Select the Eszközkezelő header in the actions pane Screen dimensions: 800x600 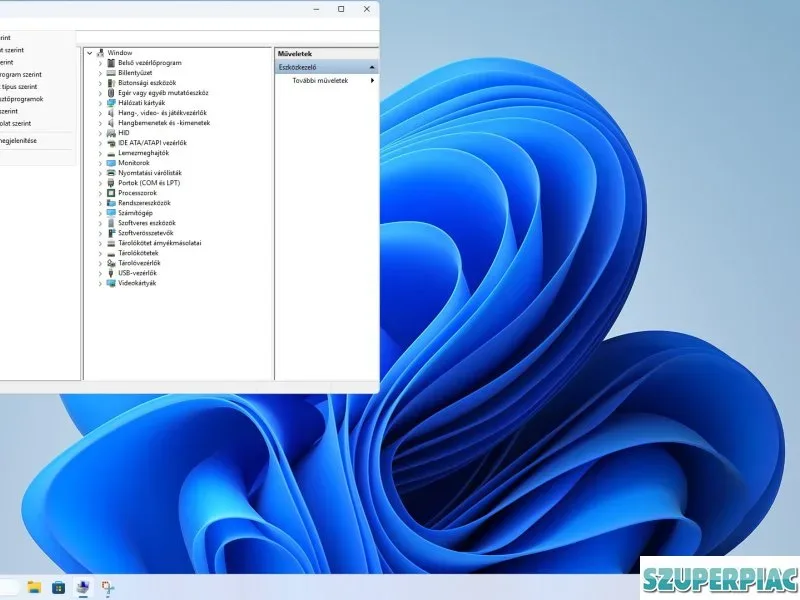click(x=327, y=67)
